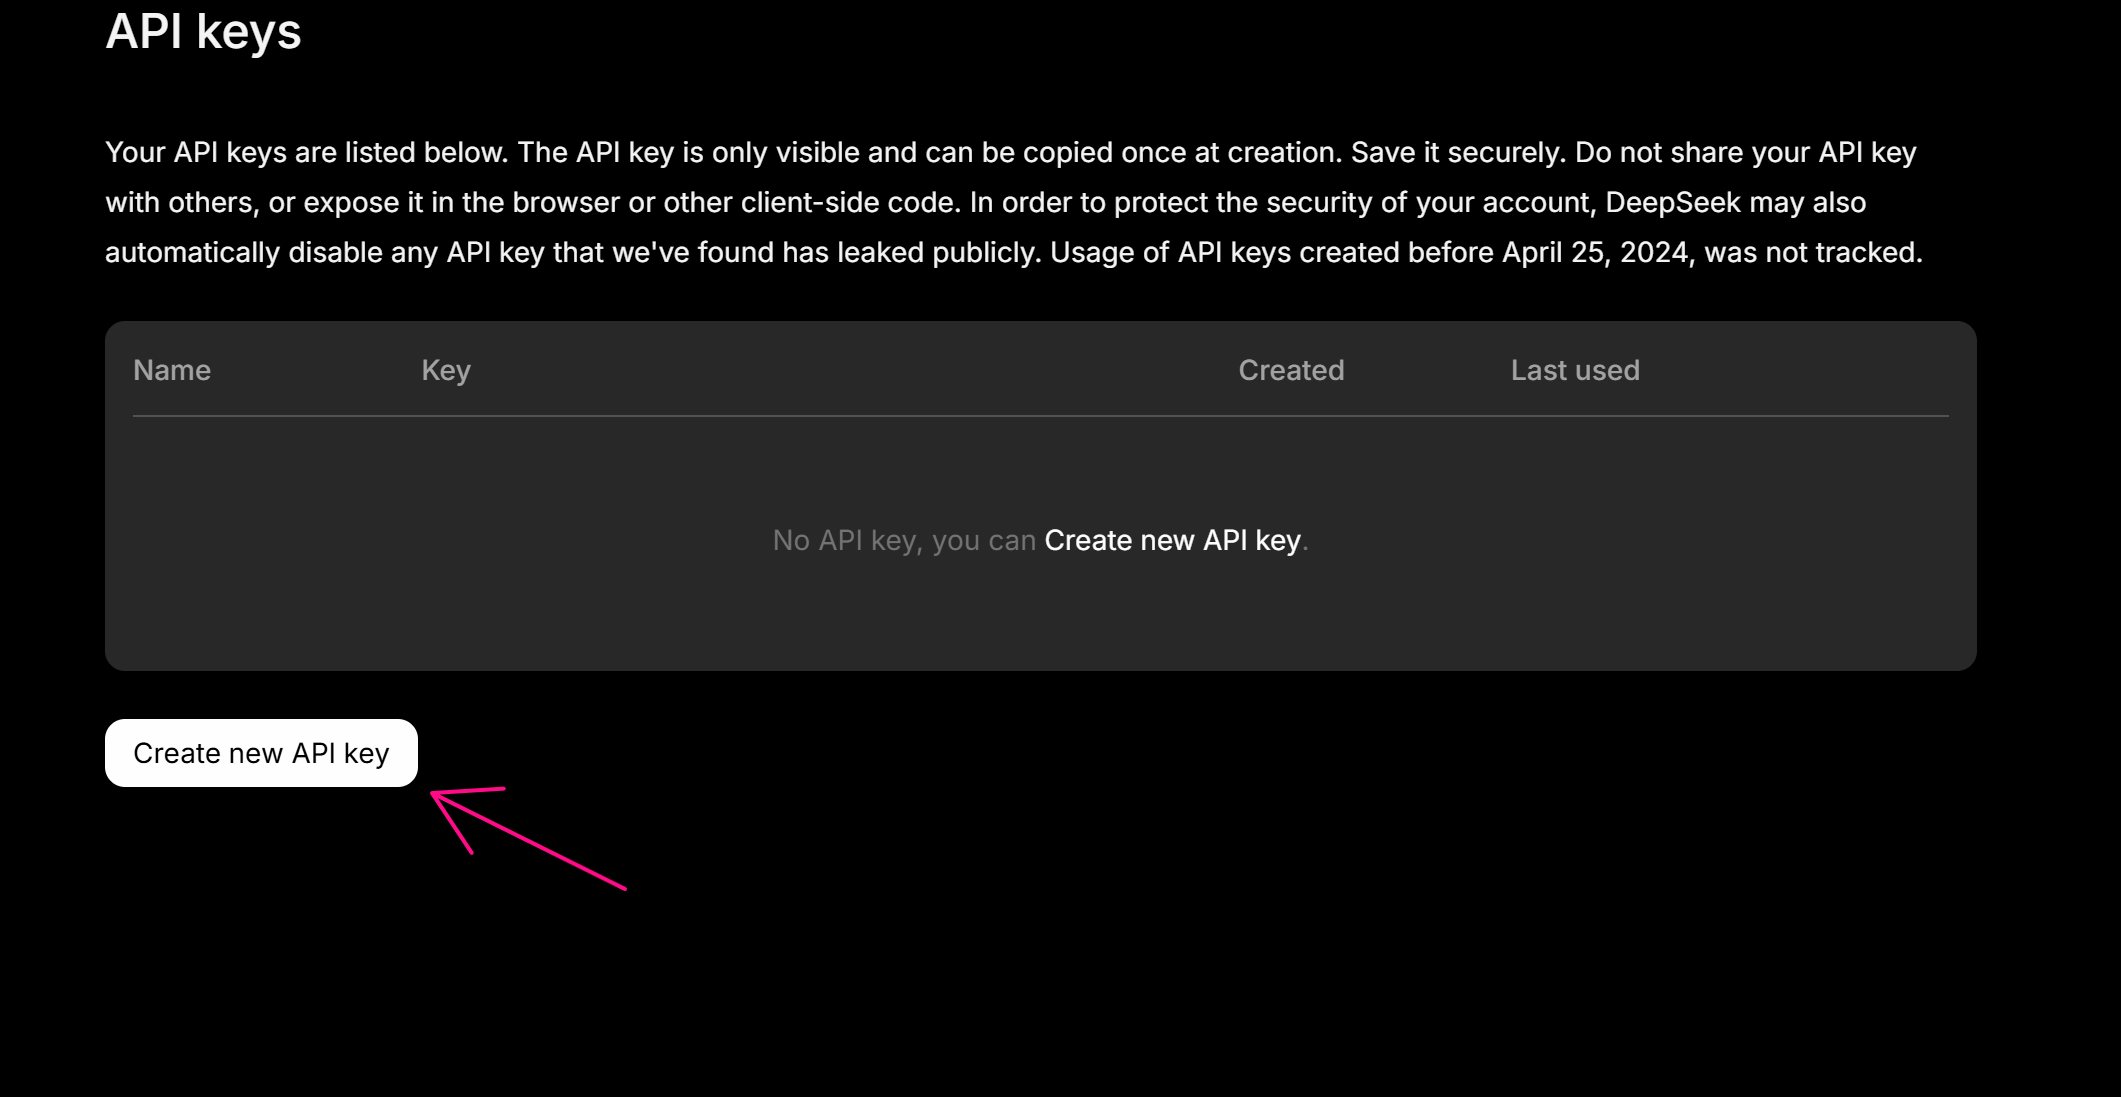
Task: Click the word DeepSeek in the description
Action: (1672, 202)
